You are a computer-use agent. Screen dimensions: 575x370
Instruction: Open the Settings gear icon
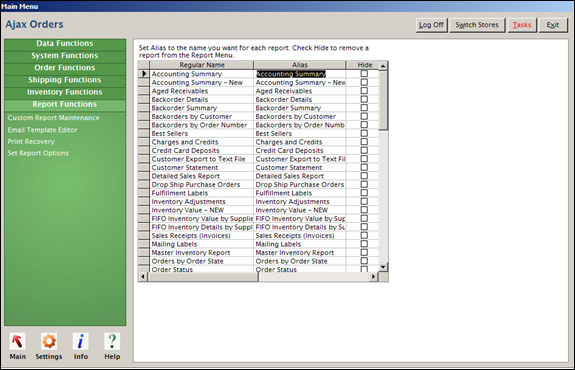click(49, 341)
